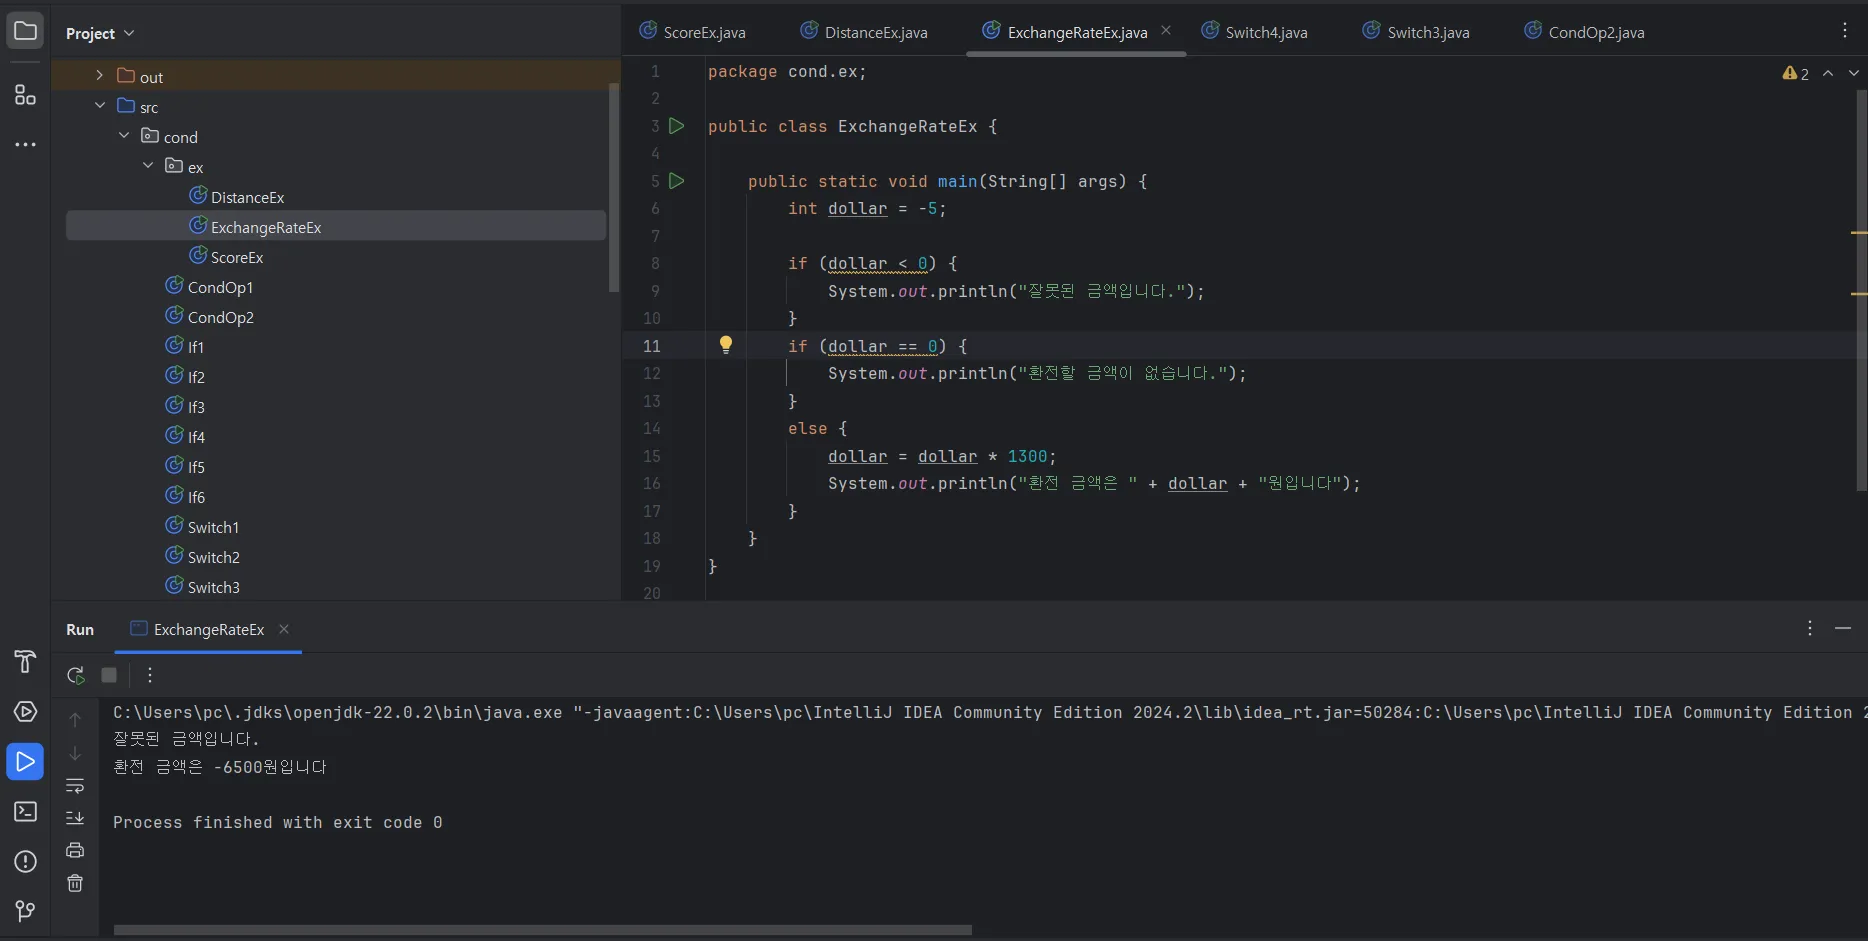Open the Structure tool window icon
This screenshot has width=1868, height=941.
tap(25, 95)
